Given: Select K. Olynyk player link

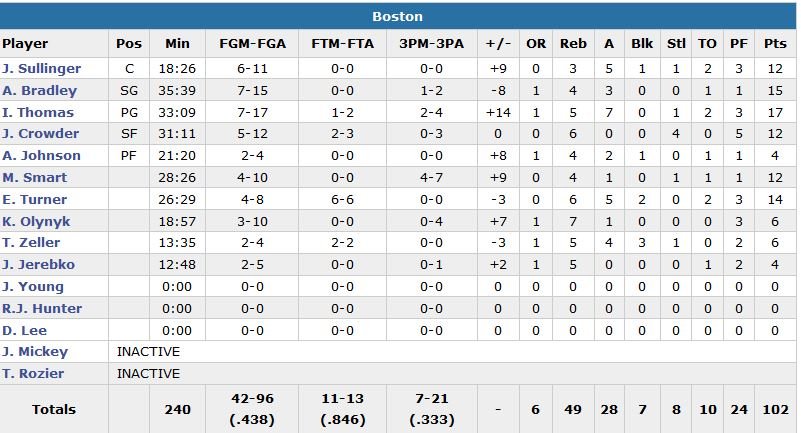Looking at the screenshot, I should point(38,221).
